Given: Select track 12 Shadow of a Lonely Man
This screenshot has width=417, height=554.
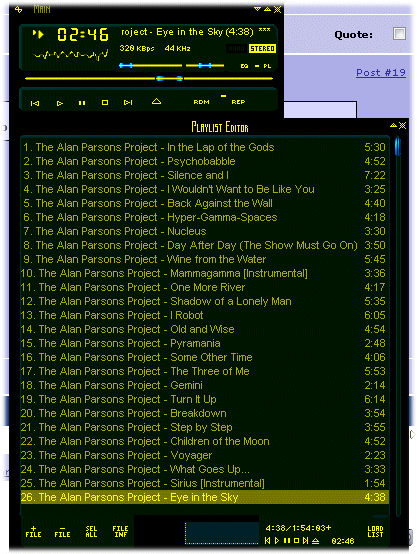Looking at the screenshot, I should 205,301.
